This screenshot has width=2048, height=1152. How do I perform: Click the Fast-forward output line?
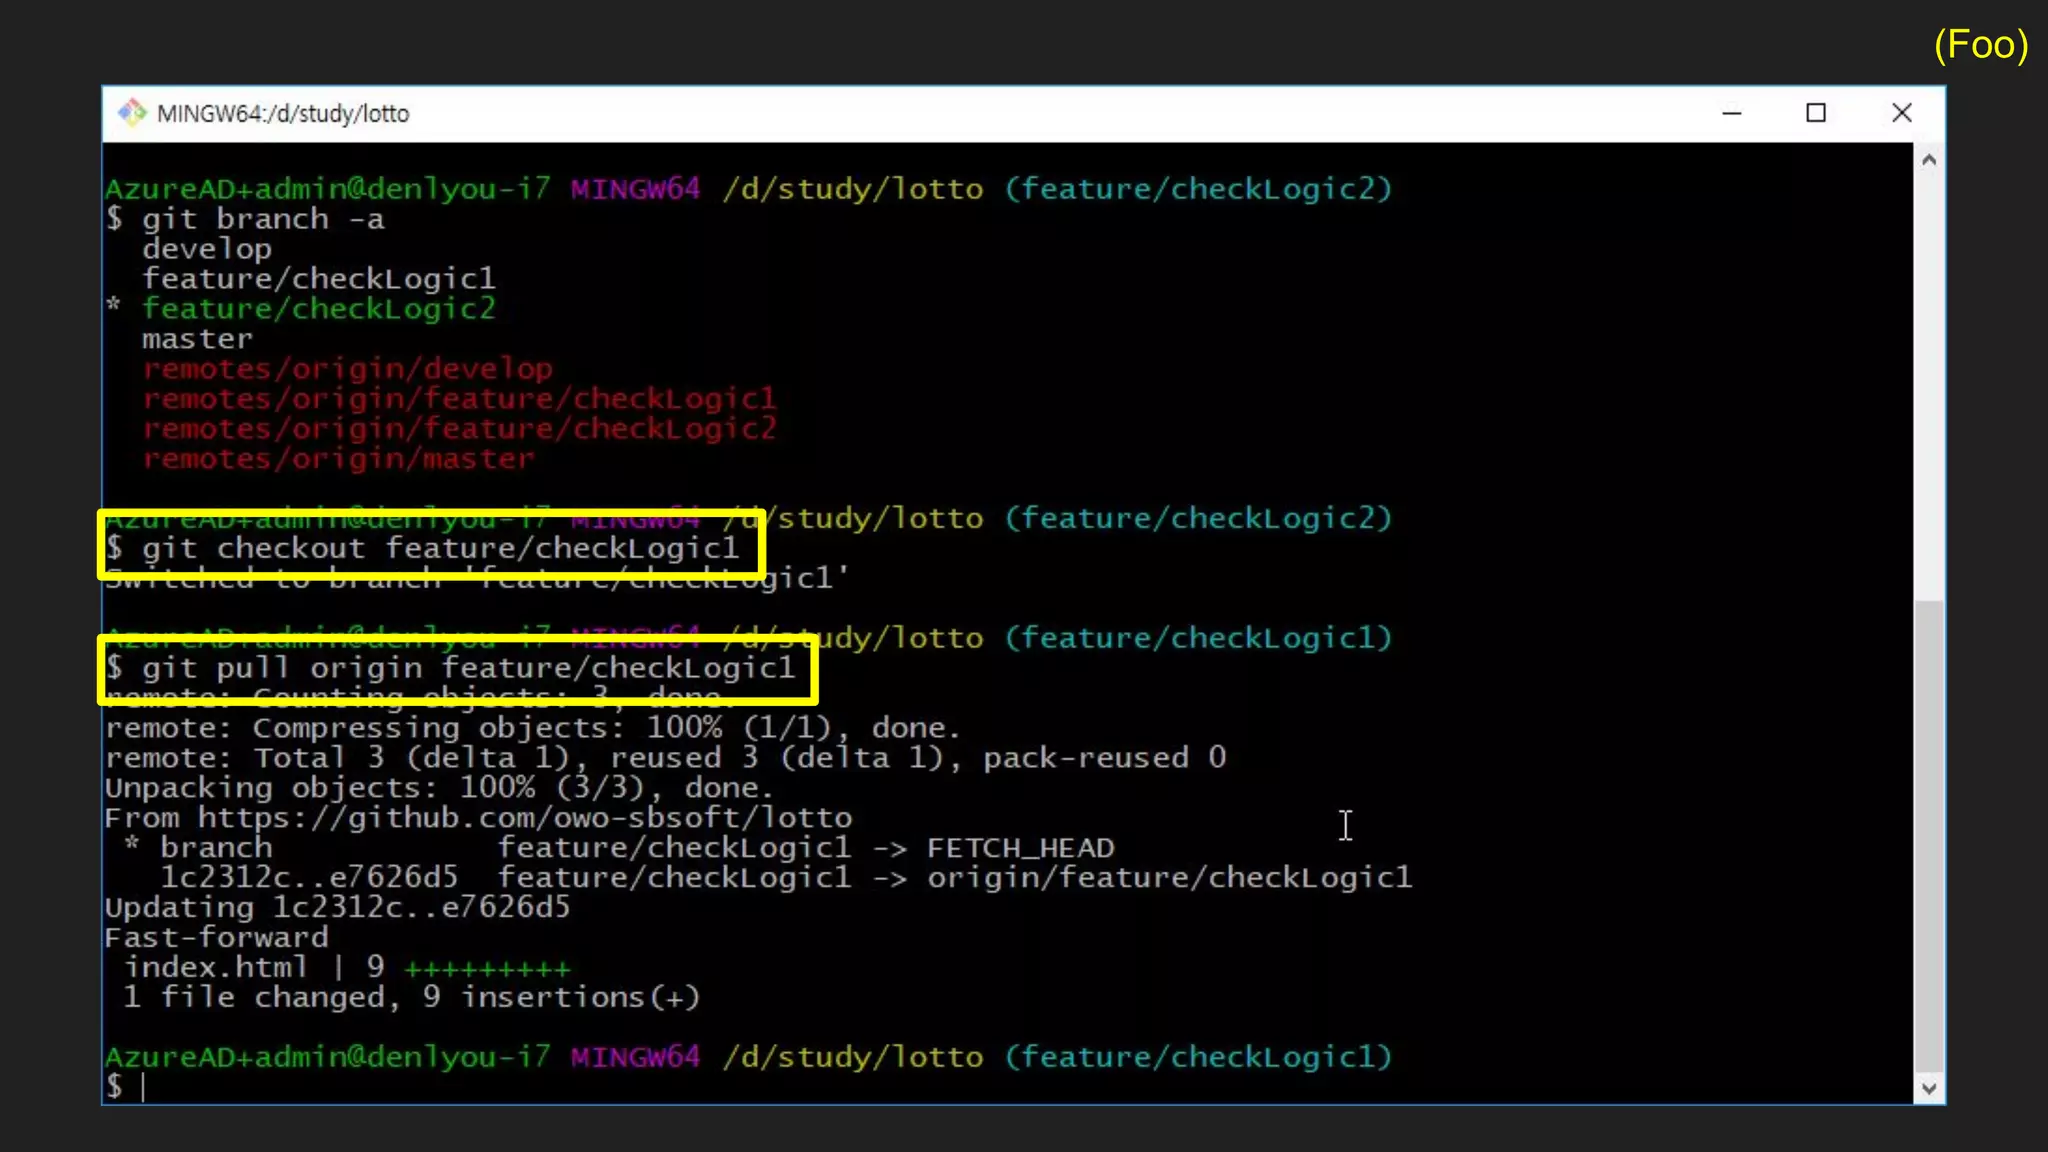pyautogui.click(x=216, y=937)
